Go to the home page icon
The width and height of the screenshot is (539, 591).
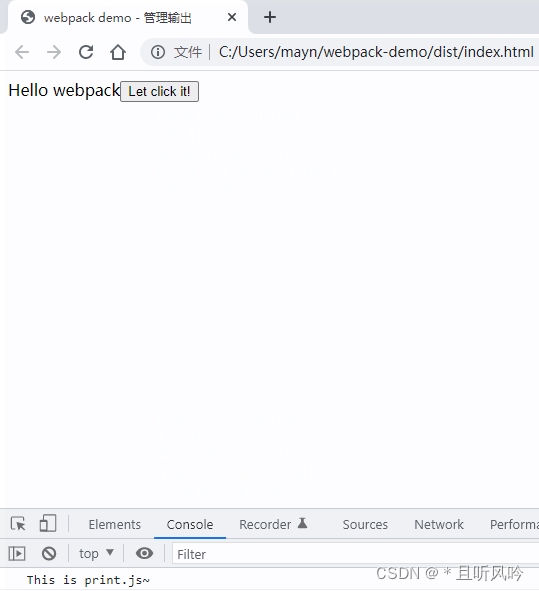[x=118, y=52]
